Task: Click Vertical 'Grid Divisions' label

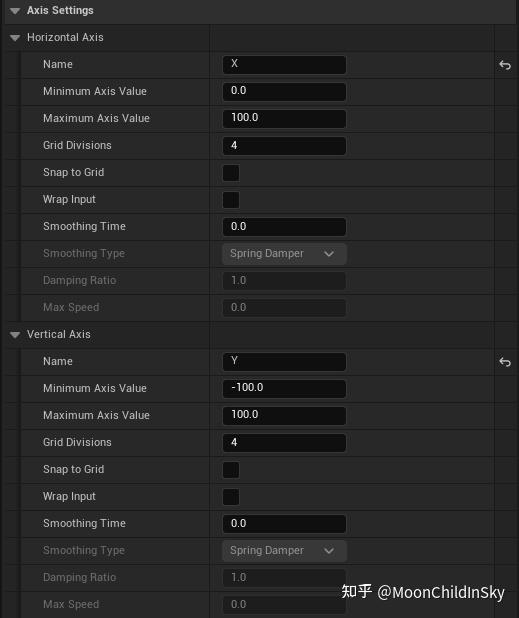Action: coord(77,442)
